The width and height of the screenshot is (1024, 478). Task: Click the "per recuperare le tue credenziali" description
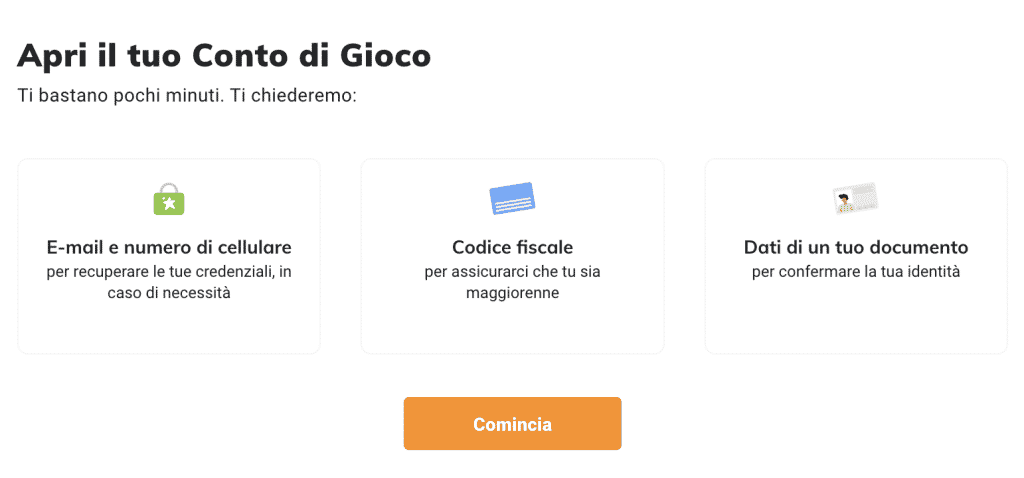click(x=169, y=271)
